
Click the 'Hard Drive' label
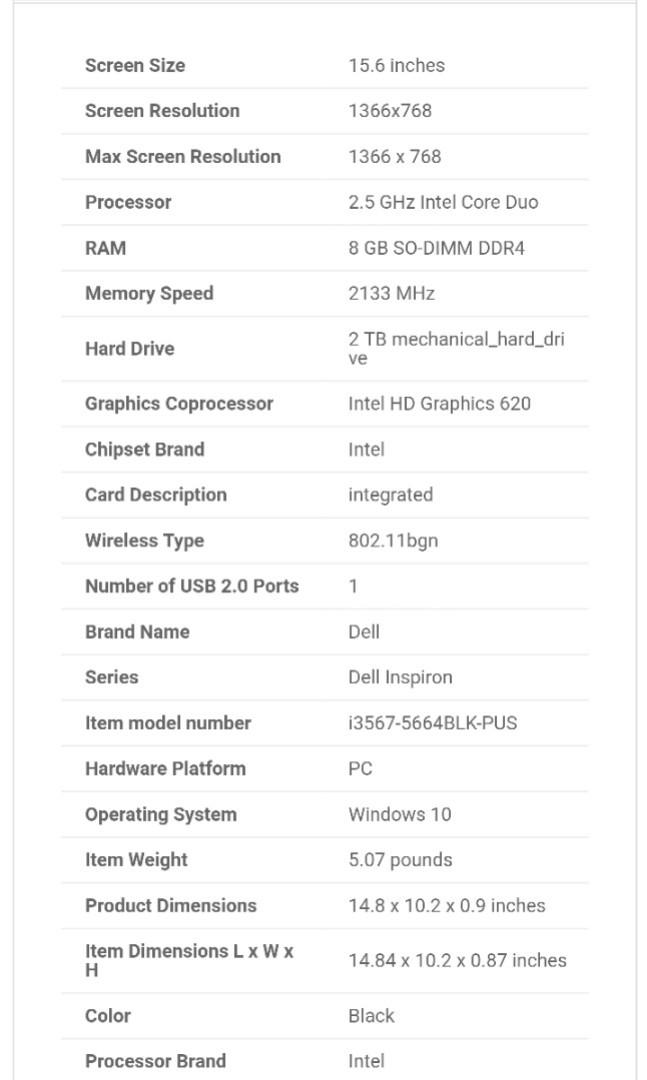(x=130, y=349)
